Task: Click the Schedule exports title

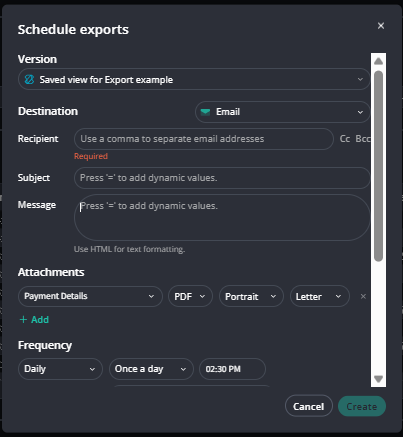Action: (x=73, y=29)
